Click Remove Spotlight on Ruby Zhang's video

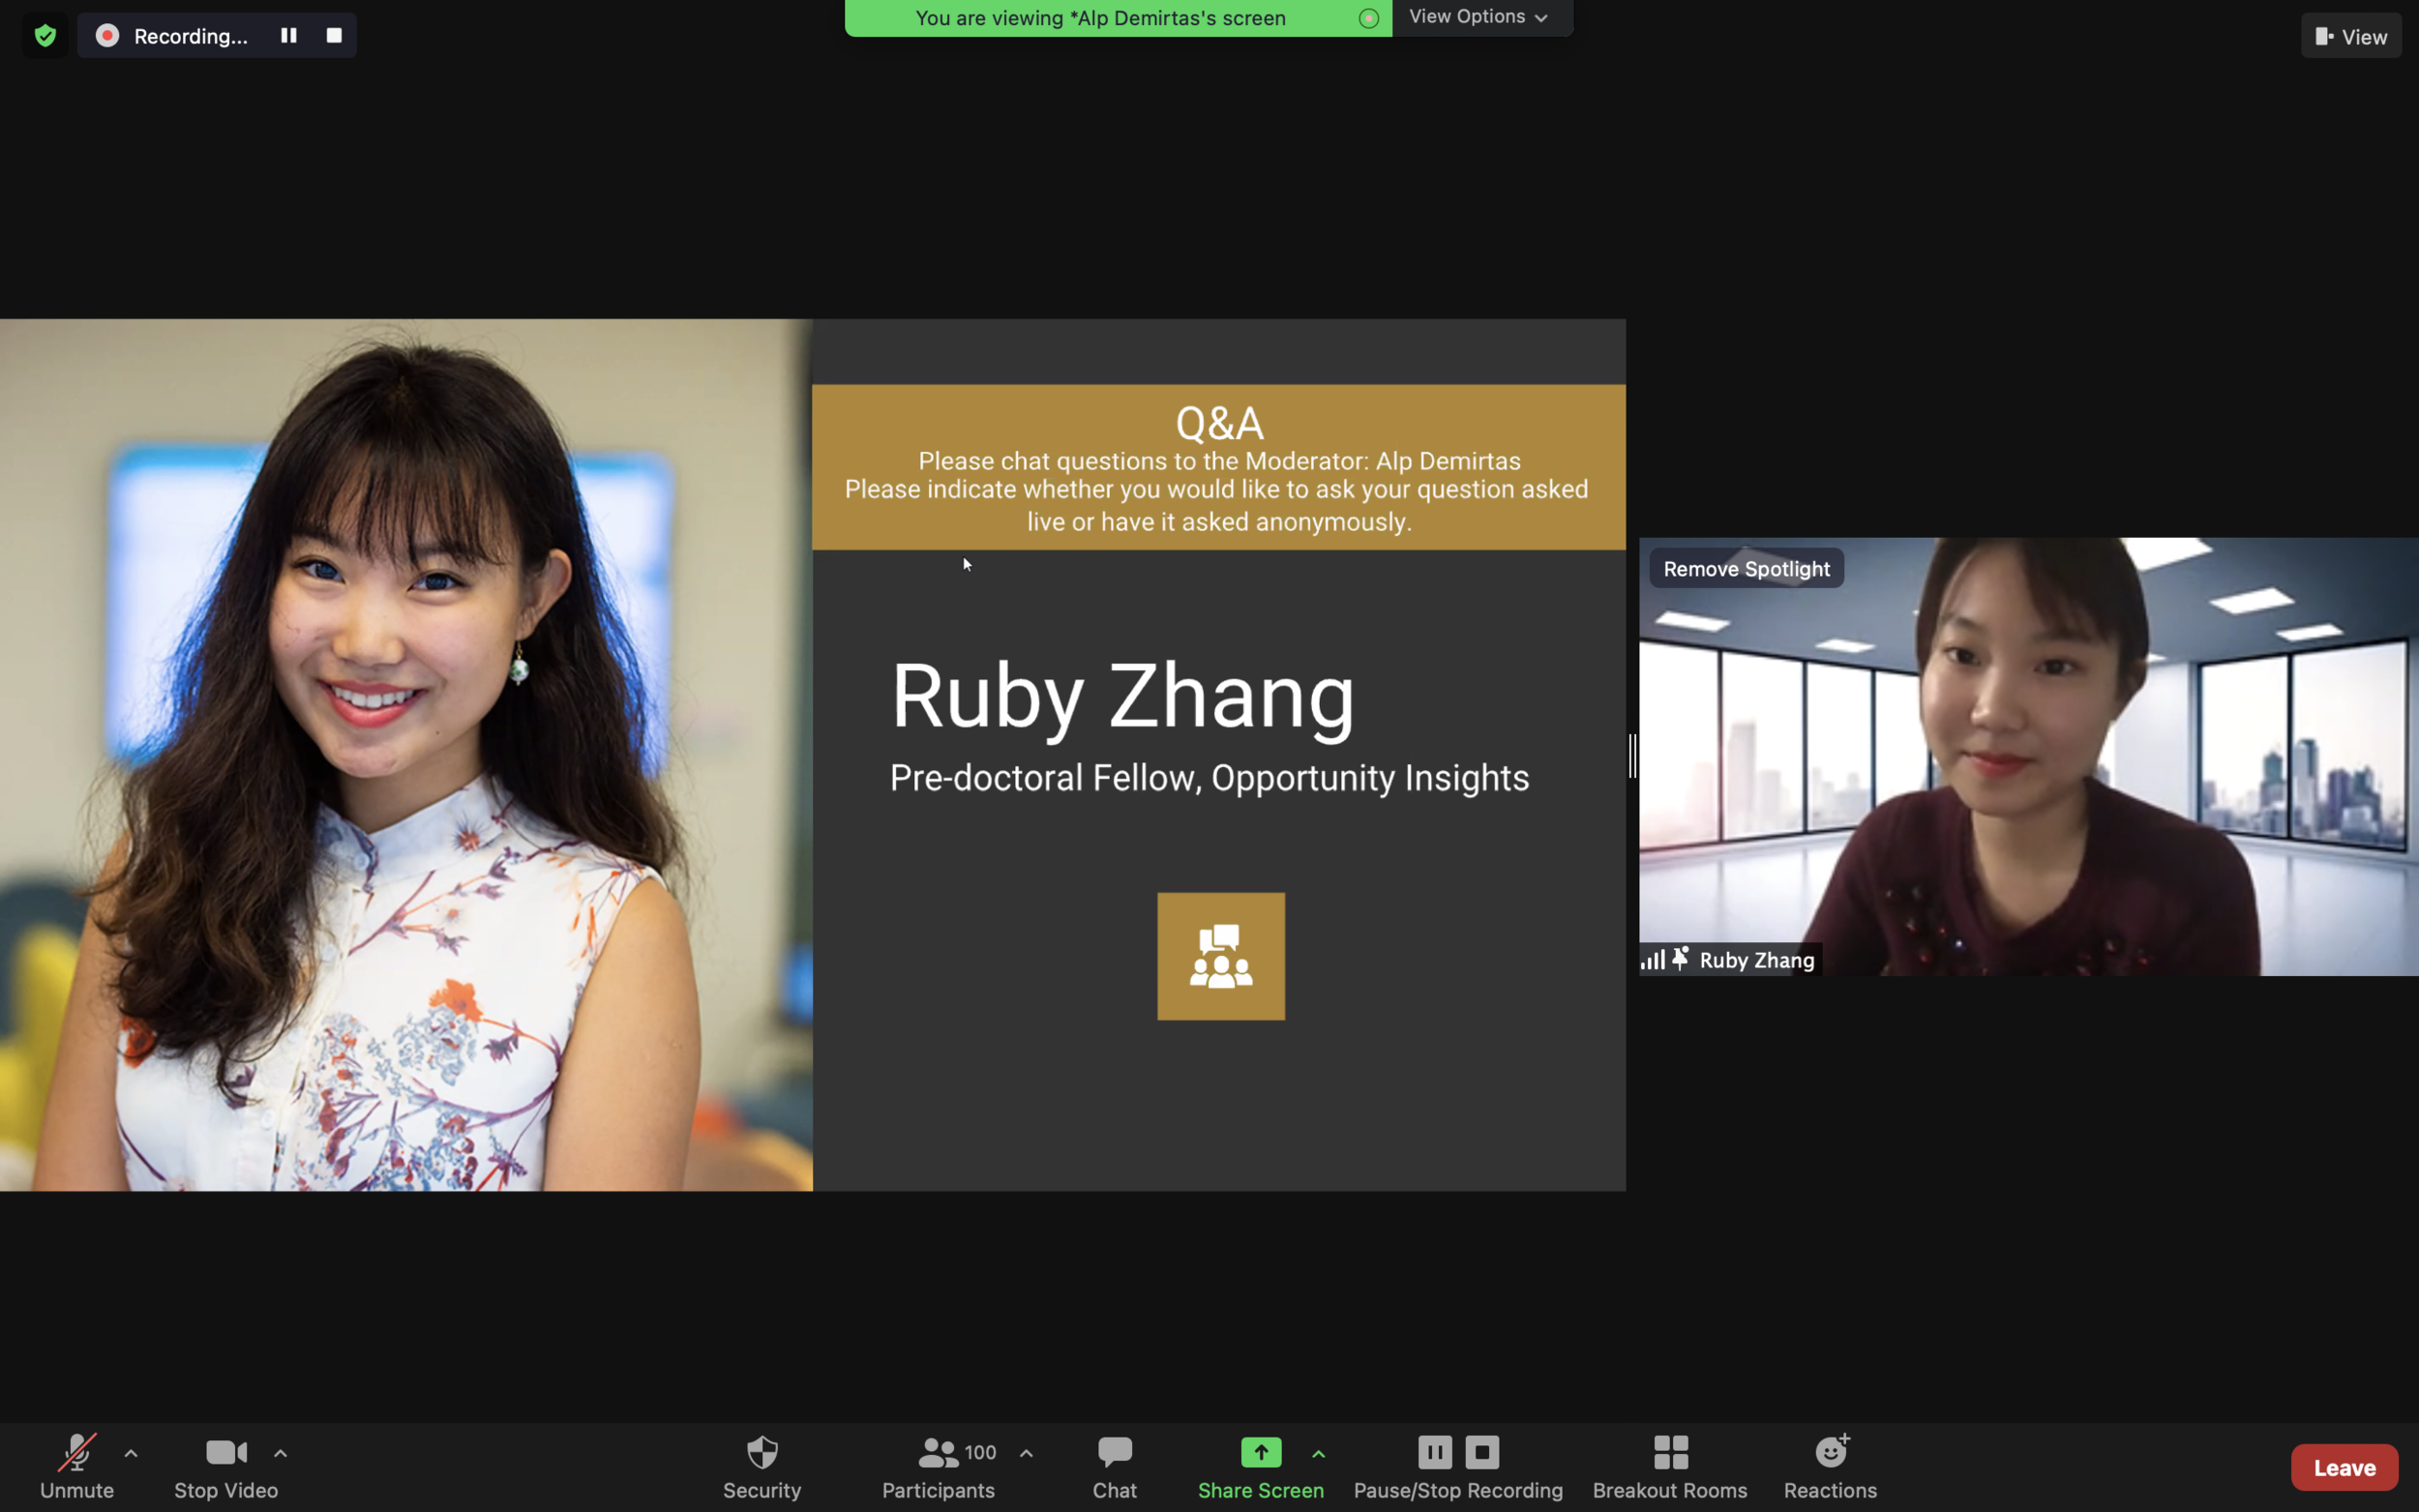click(x=1746, y=568)
